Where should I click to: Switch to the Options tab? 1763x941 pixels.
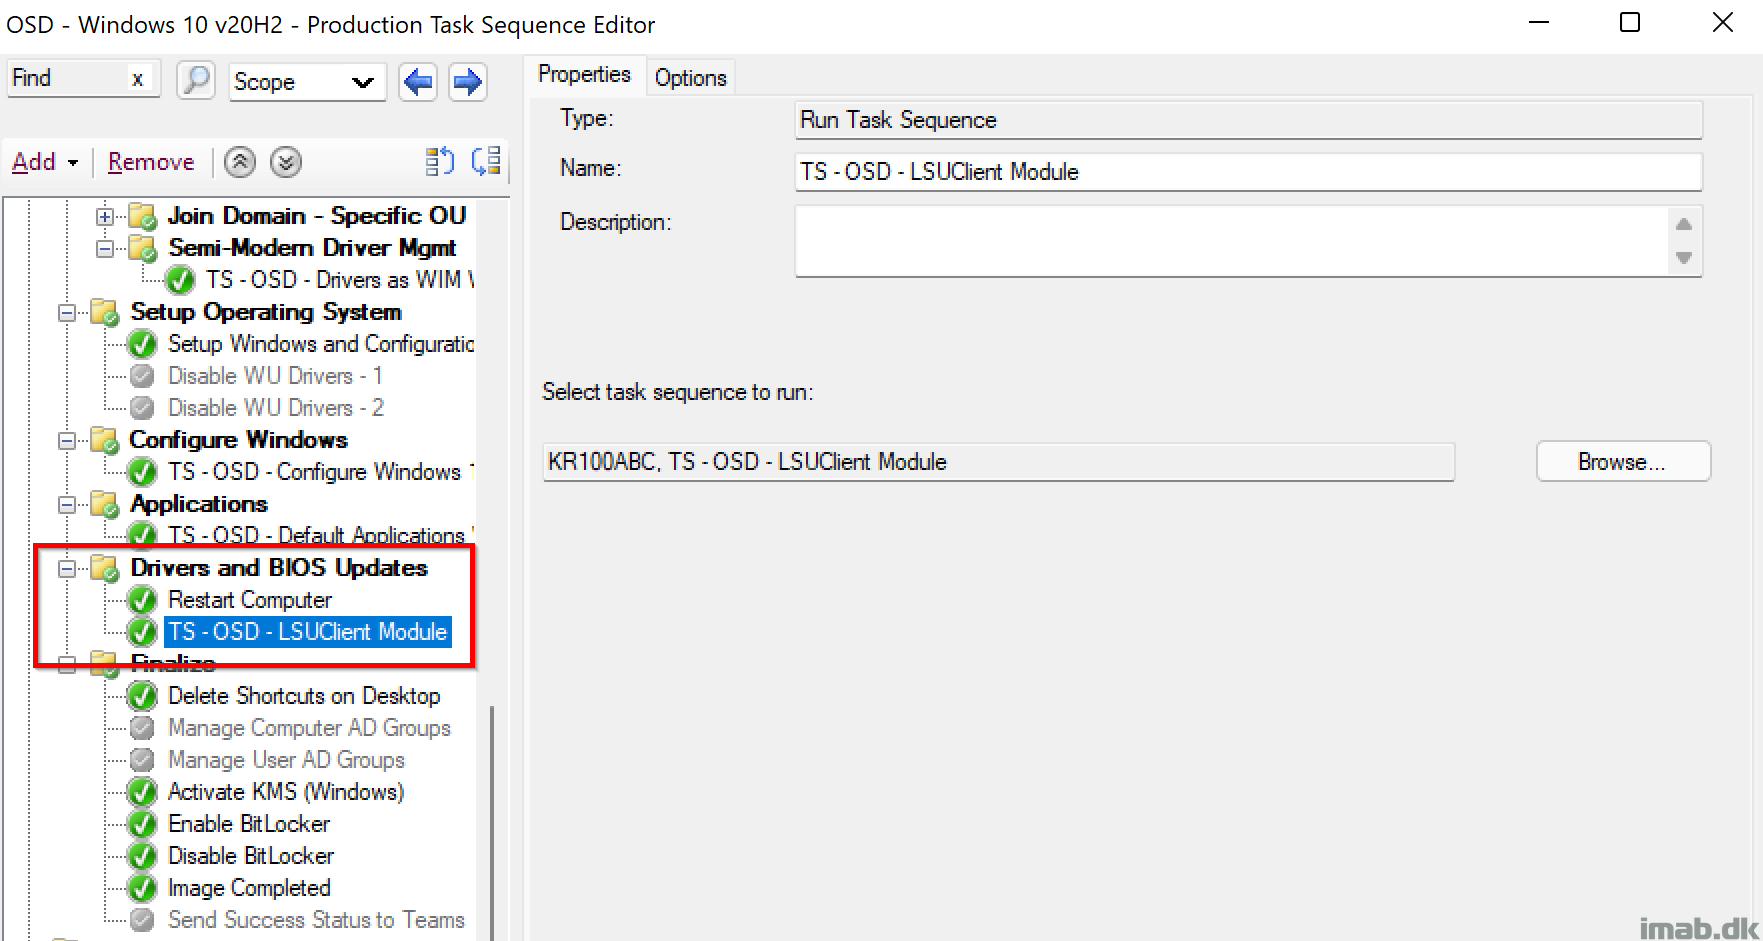point(690,78)
